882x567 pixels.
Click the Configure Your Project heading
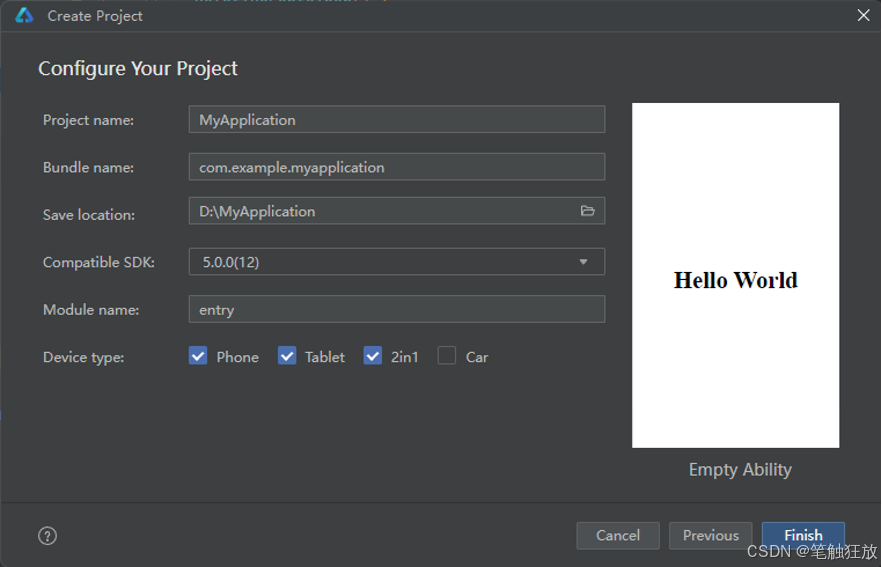click(138, 69)
